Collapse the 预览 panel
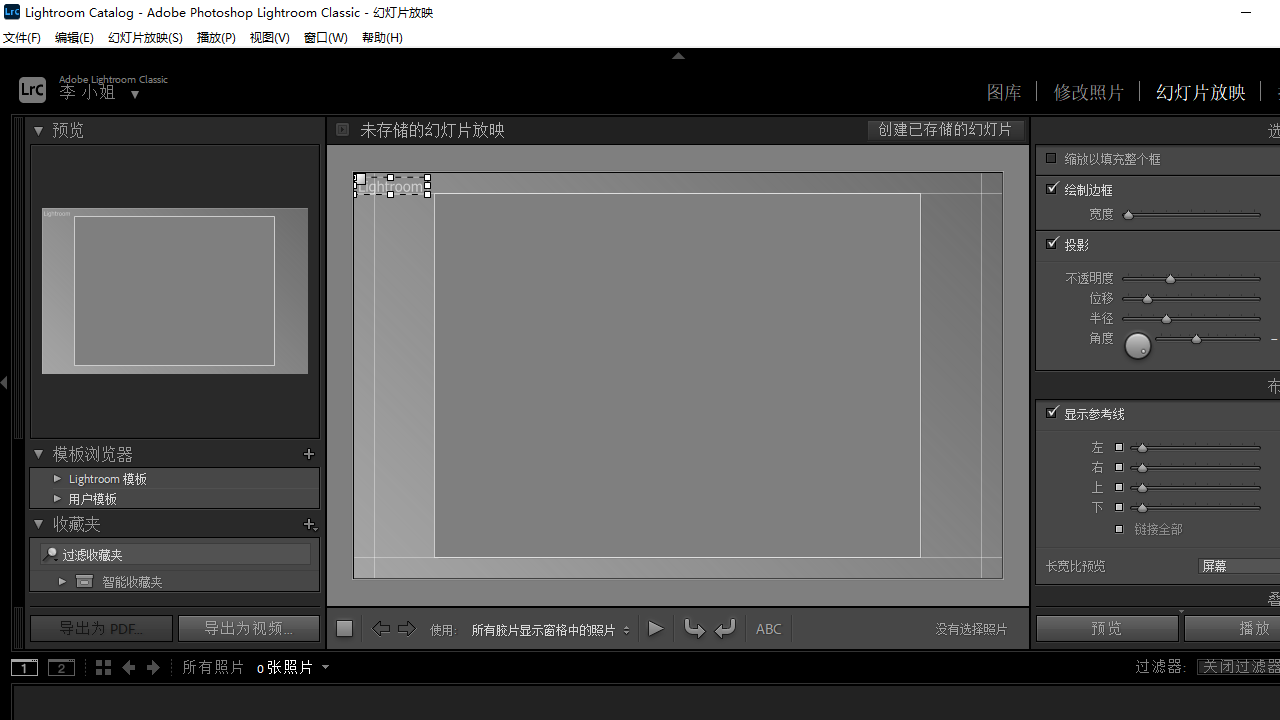Image resolution: width=1280 pixels, height=720 pixels. point(38,130)
